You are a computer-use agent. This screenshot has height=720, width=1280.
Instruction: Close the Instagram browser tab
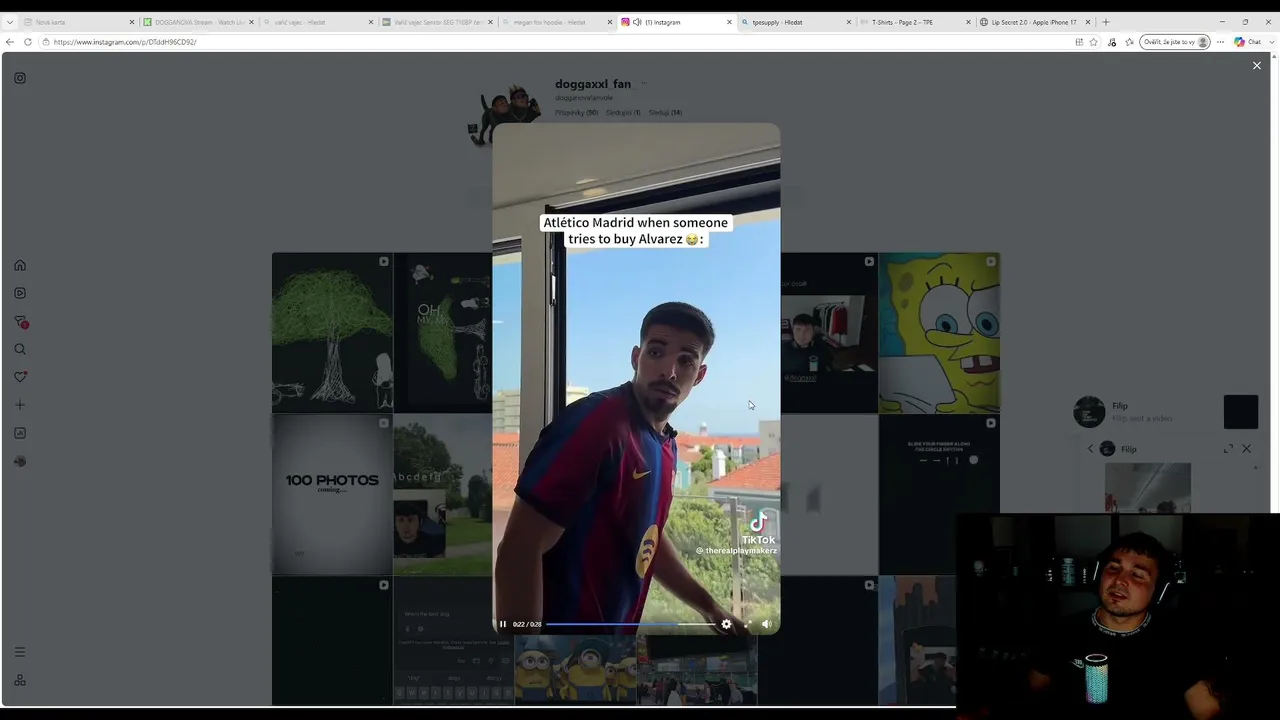click(x=729, y=22)
